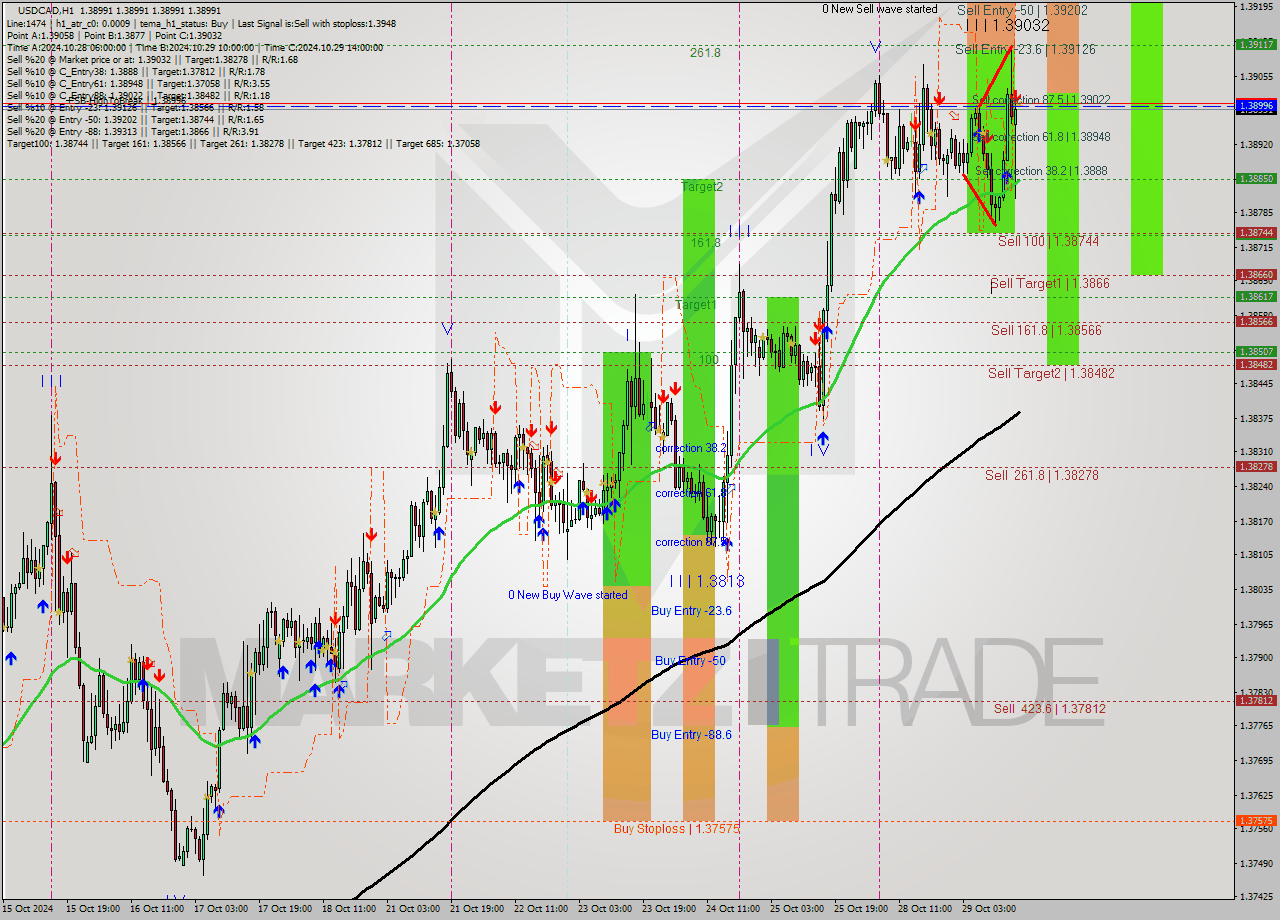Click the 'Sell Target1 | 1.3866' label

1050,283
